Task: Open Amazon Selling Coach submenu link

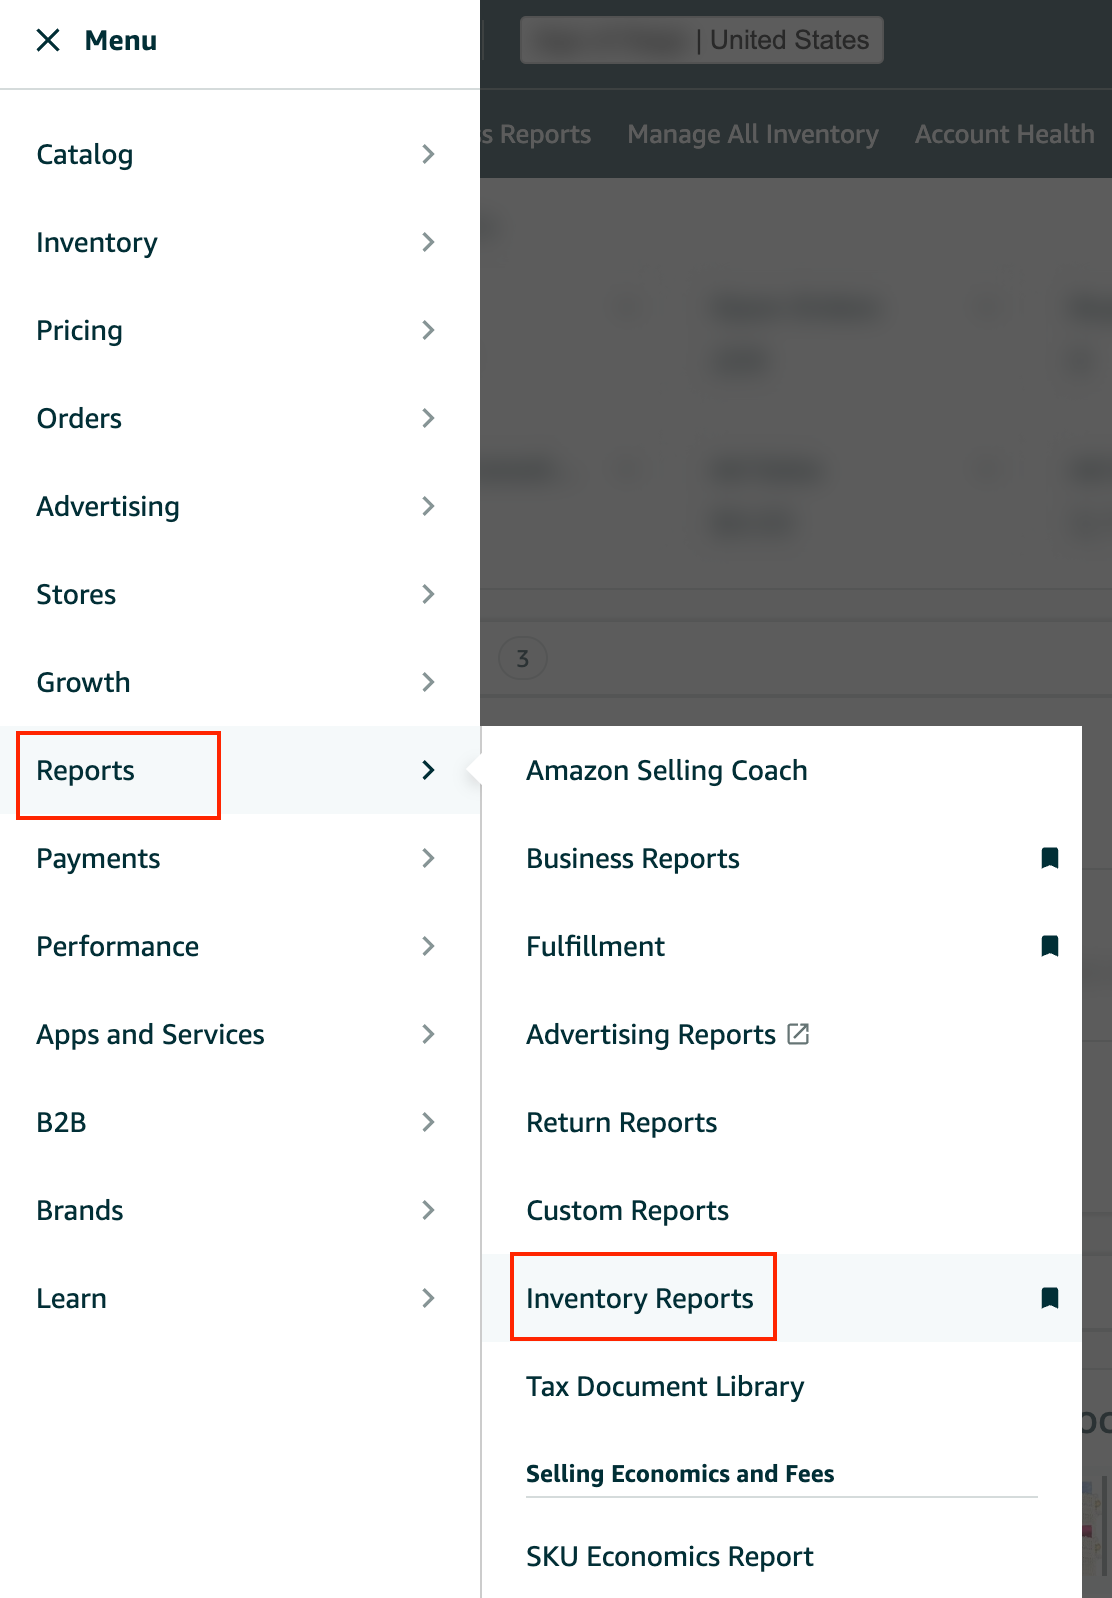Action: pyautogui.click(x=667, y=771)
